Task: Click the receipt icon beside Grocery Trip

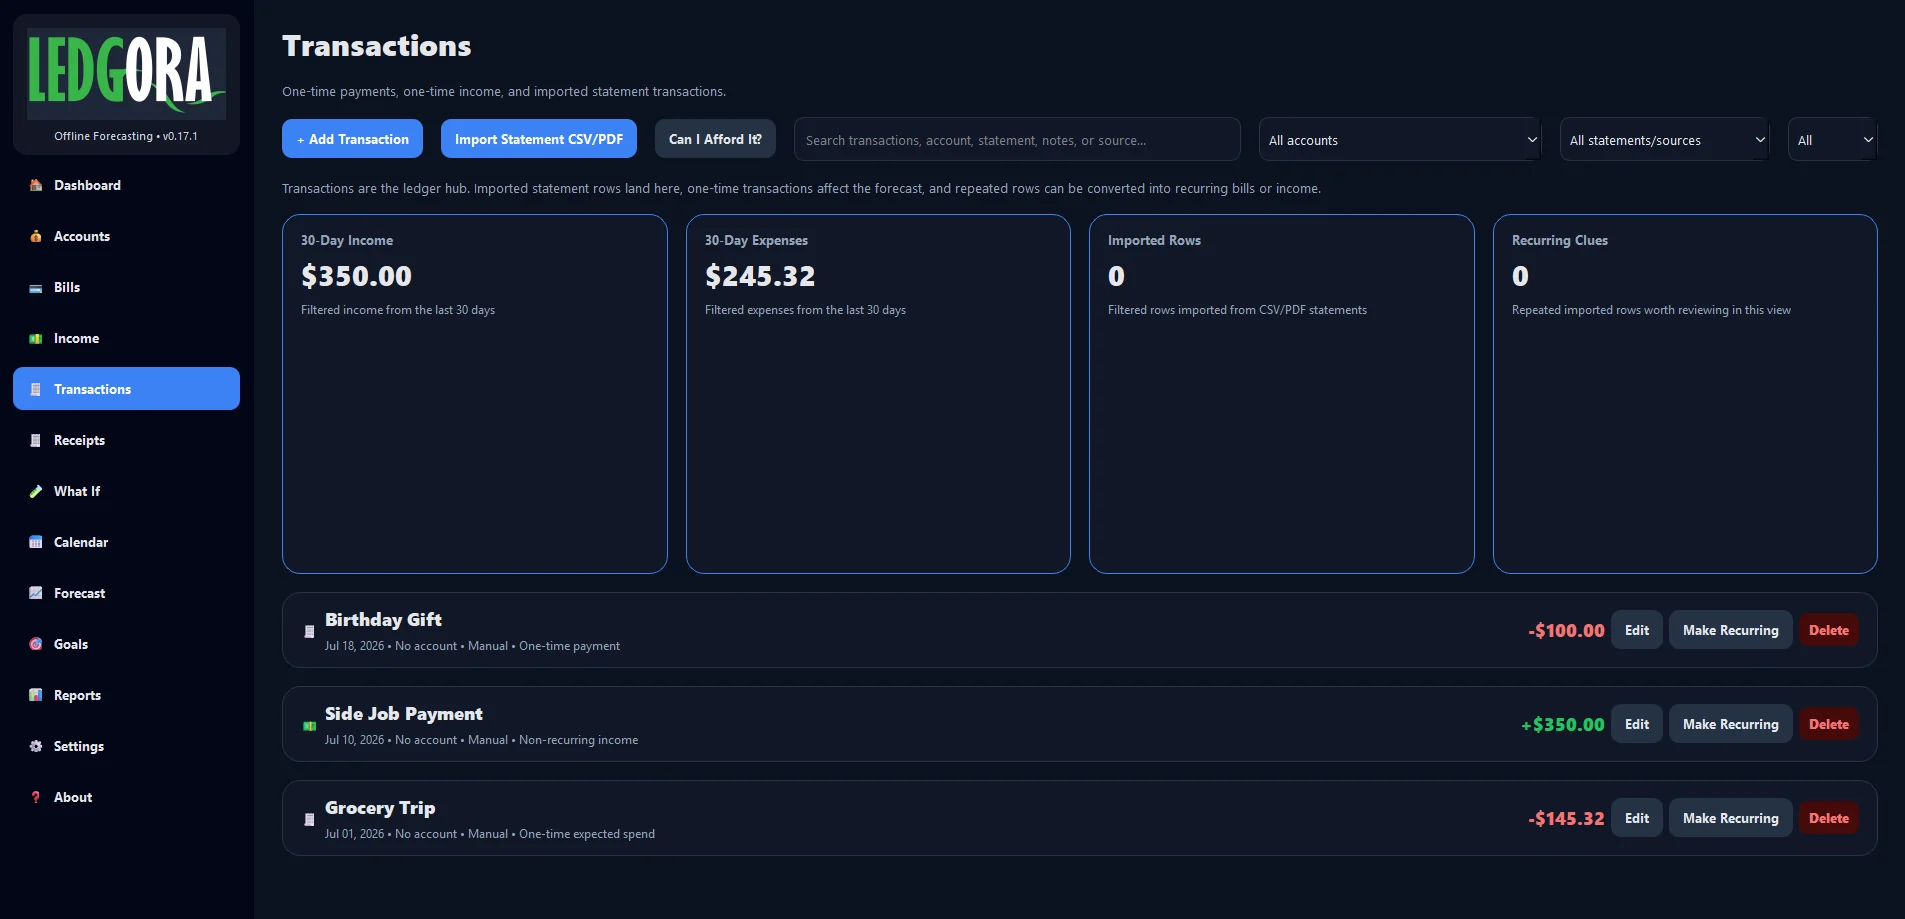Action: click(x=309, y=819)
